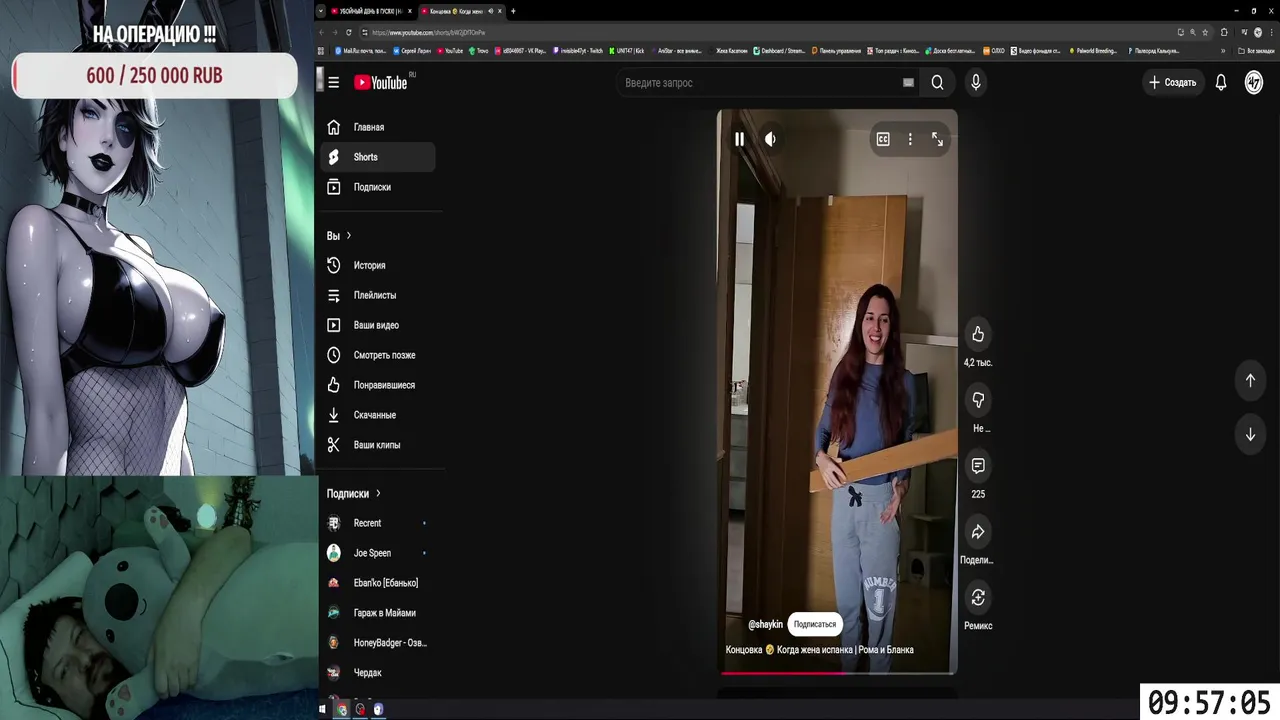This screenshot has height=720, width=1280.
Task: Click the browser address bar URL
Action: pos(429,32)
